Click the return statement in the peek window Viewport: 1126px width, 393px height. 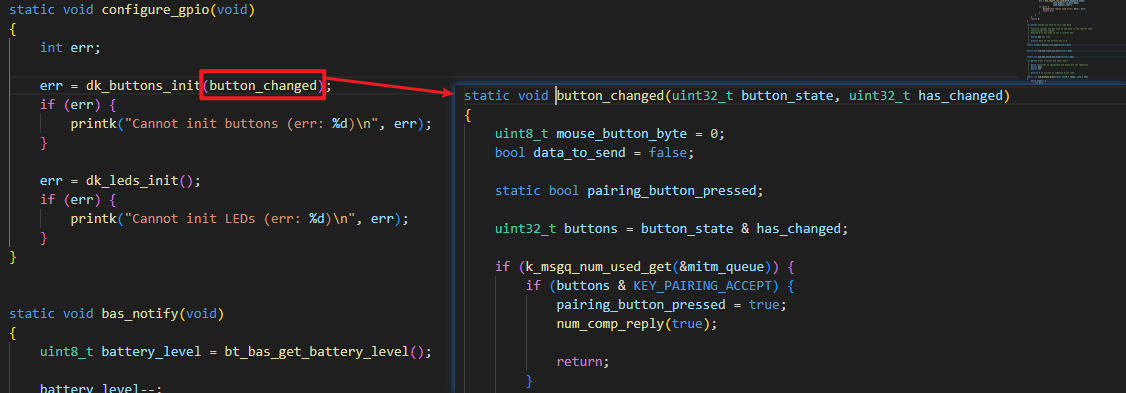tap(583, 361)
